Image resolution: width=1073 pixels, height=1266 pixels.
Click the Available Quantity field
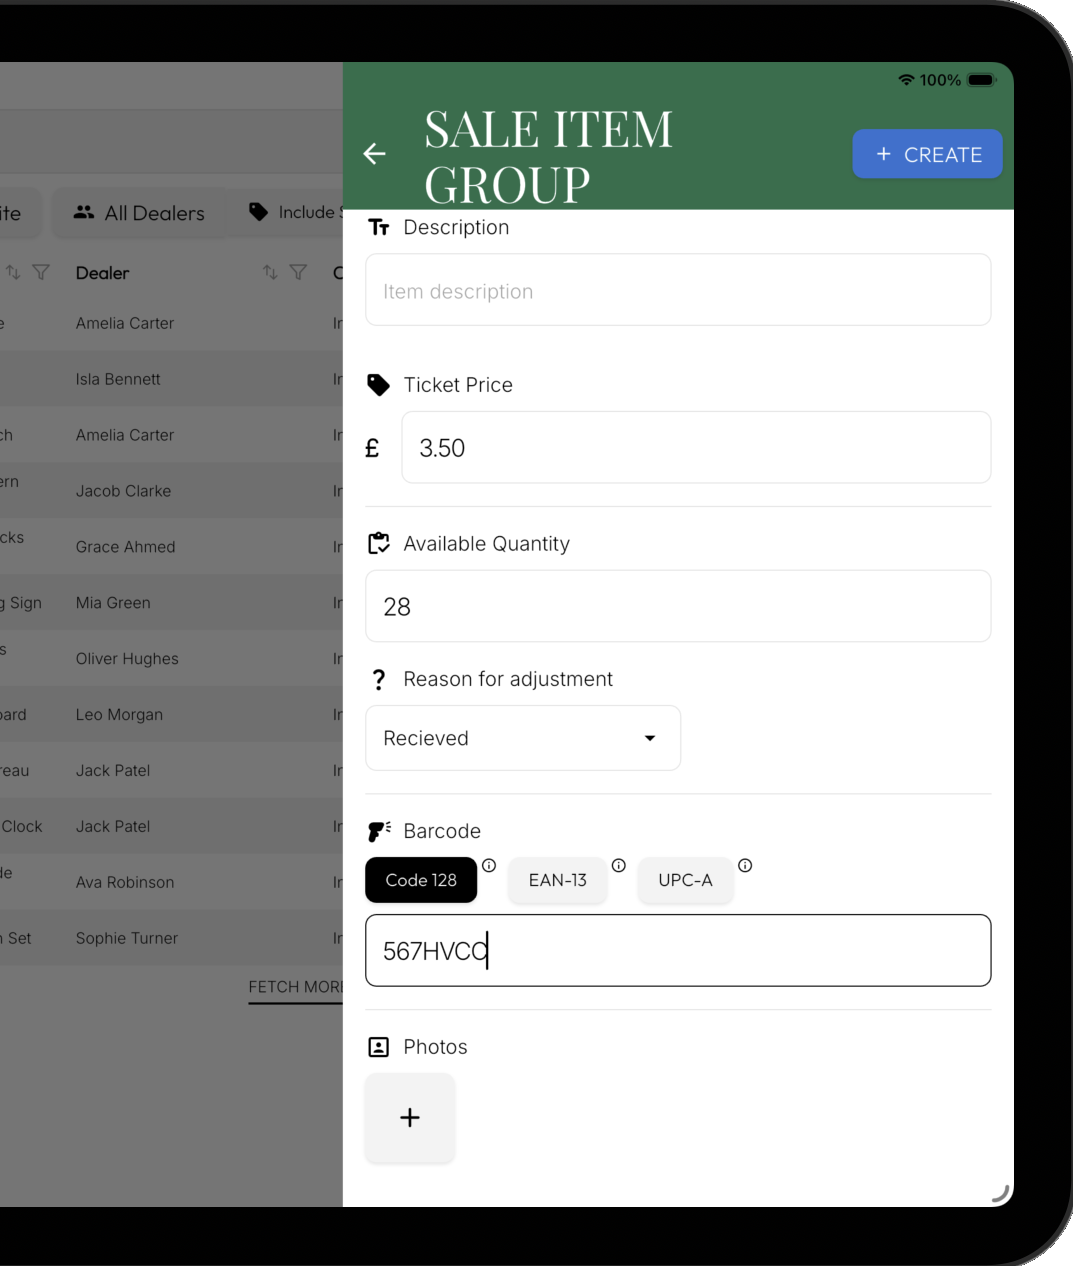coord(678,606)
